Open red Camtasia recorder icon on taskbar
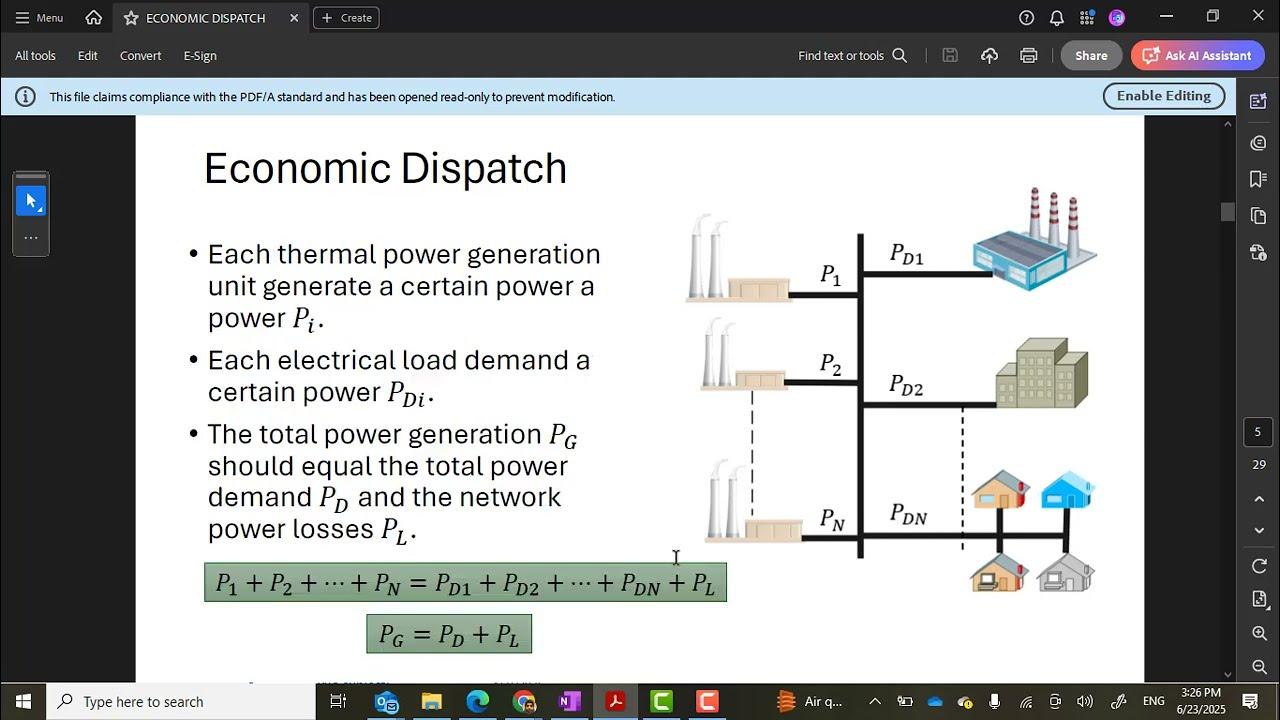Viewport: 1280px width, 720px height. tap(707, 702)
